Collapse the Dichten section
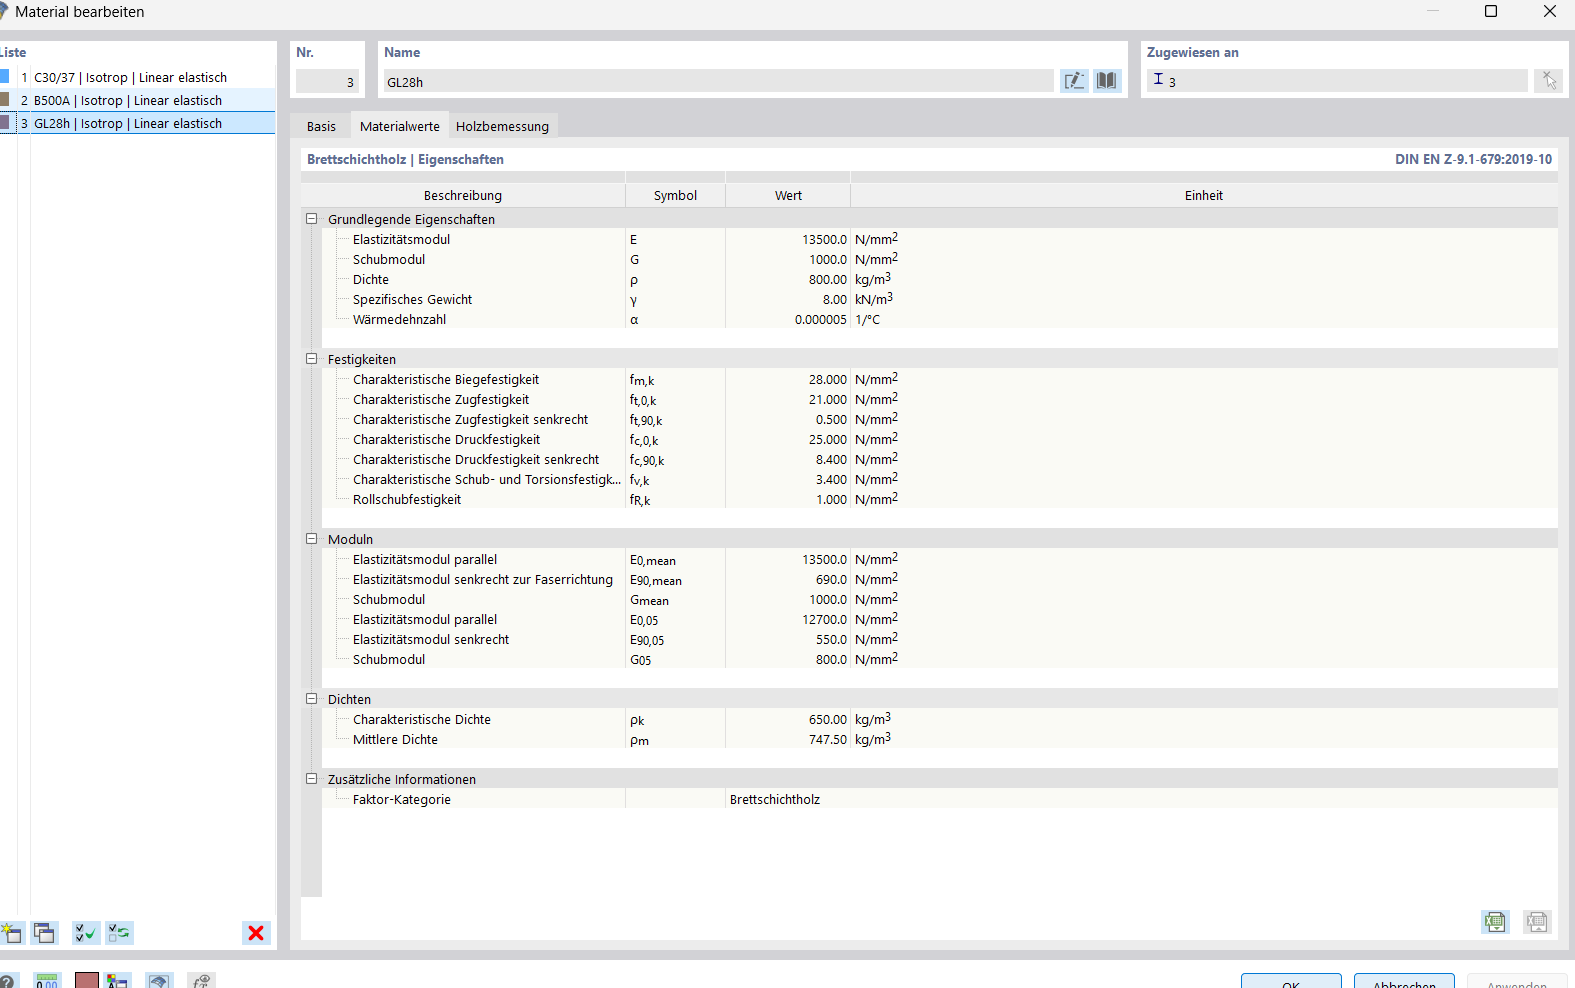 [x=311, y=699]
